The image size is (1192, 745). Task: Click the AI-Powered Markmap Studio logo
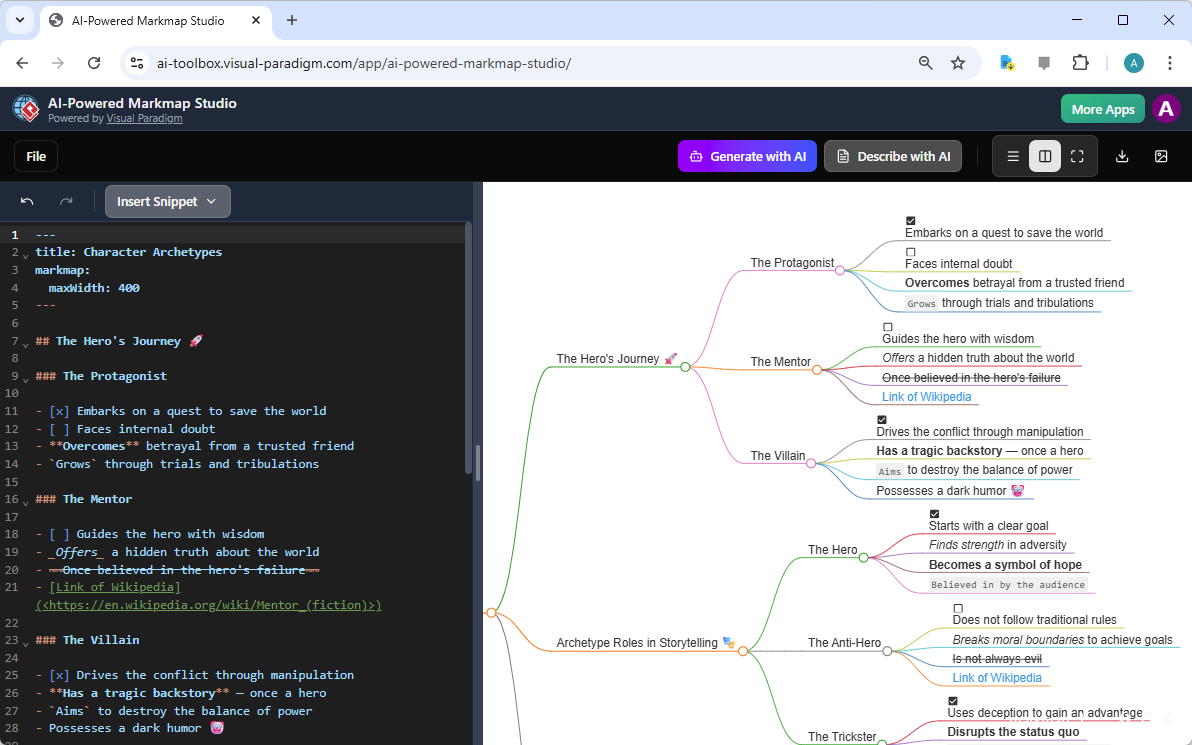(x=25, y=109)
